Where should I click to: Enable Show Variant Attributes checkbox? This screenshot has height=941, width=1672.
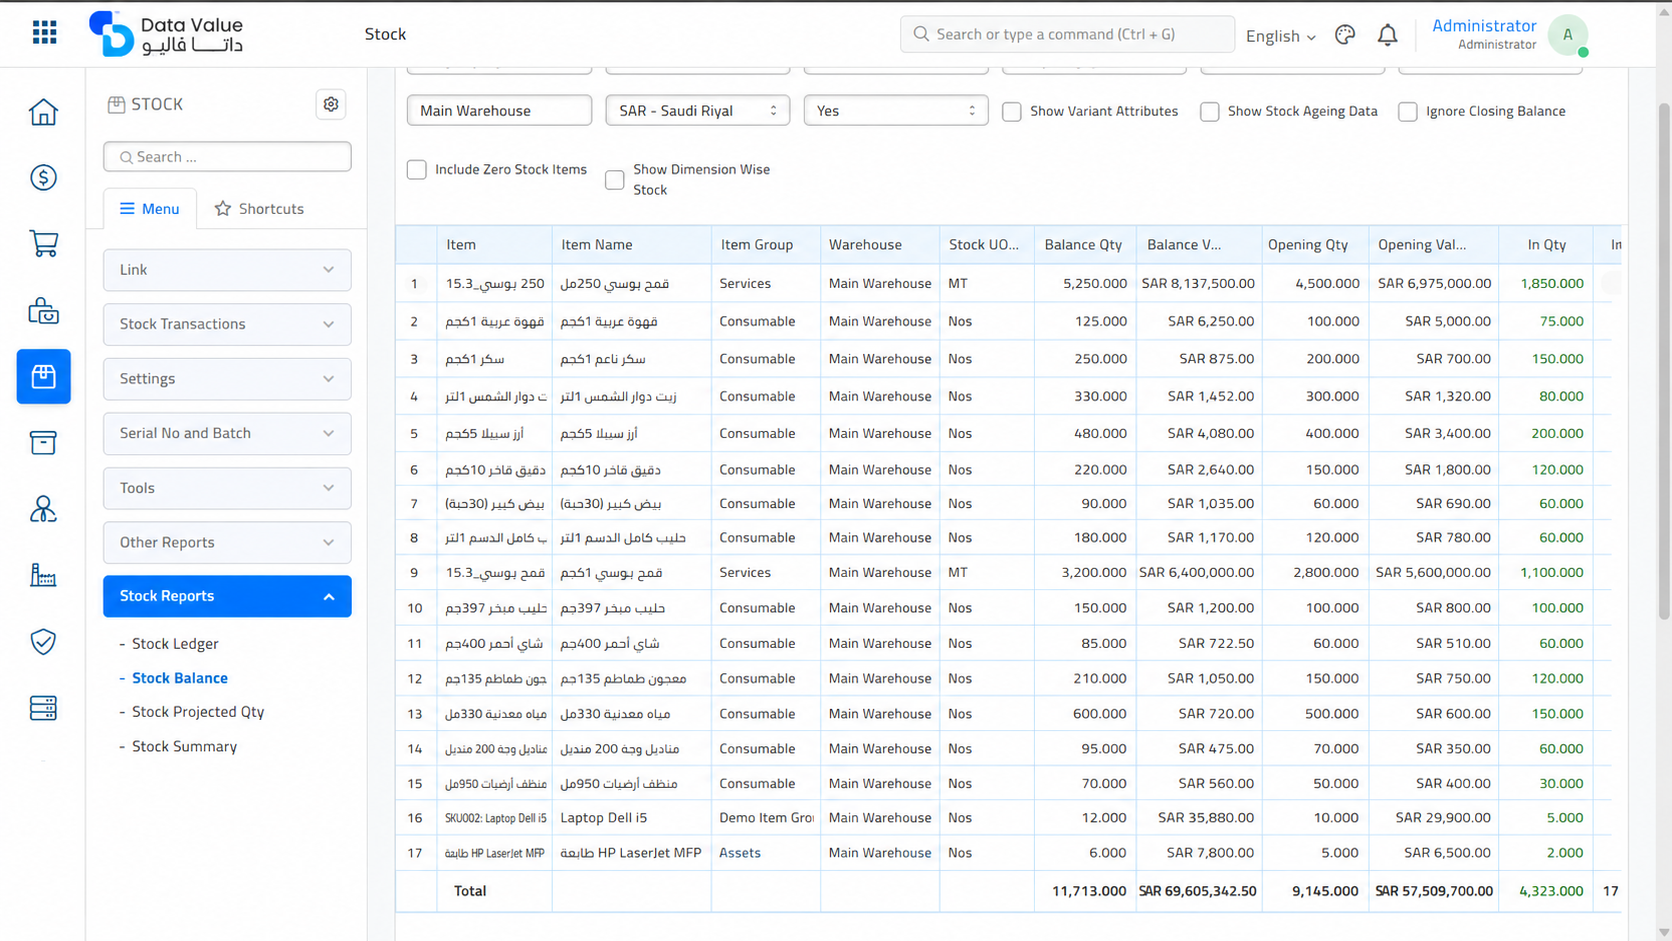(1012, 111)
